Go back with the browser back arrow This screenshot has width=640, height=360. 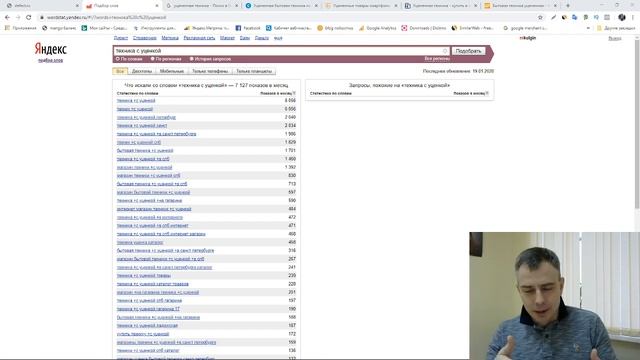point(7,18)
